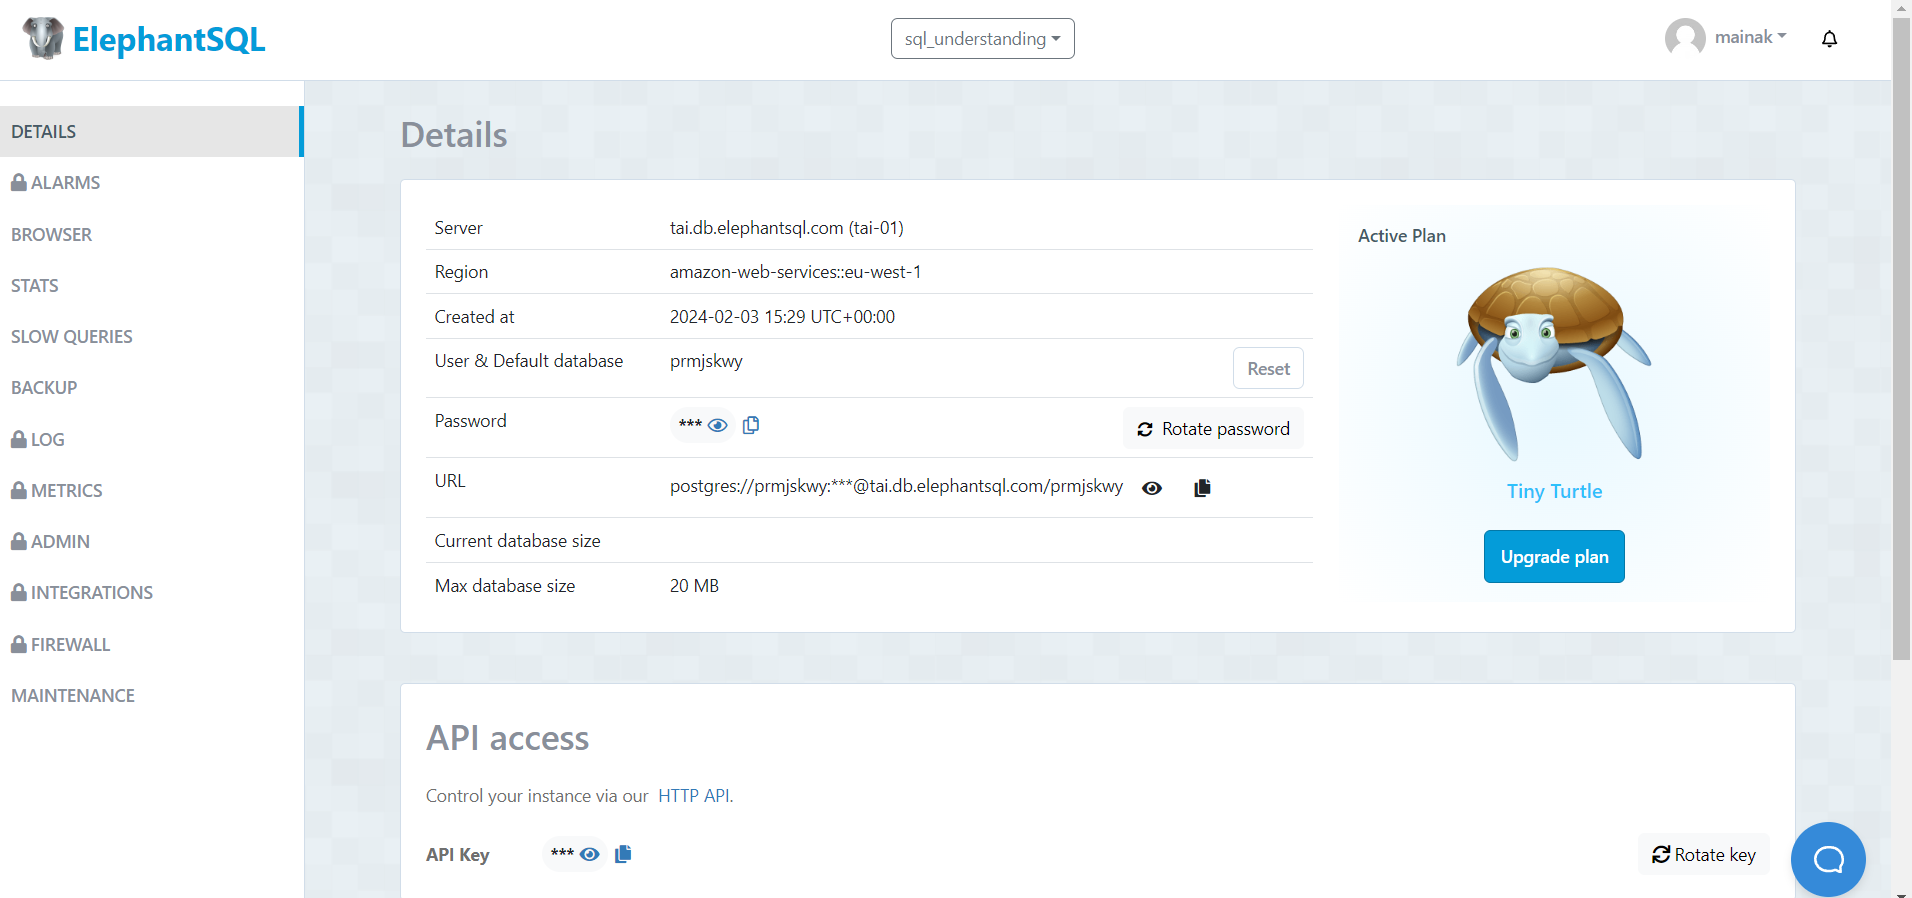Click the page vertical scrollbar
This screenshot has width=1912, height=898.
[x=1901, y=338]
